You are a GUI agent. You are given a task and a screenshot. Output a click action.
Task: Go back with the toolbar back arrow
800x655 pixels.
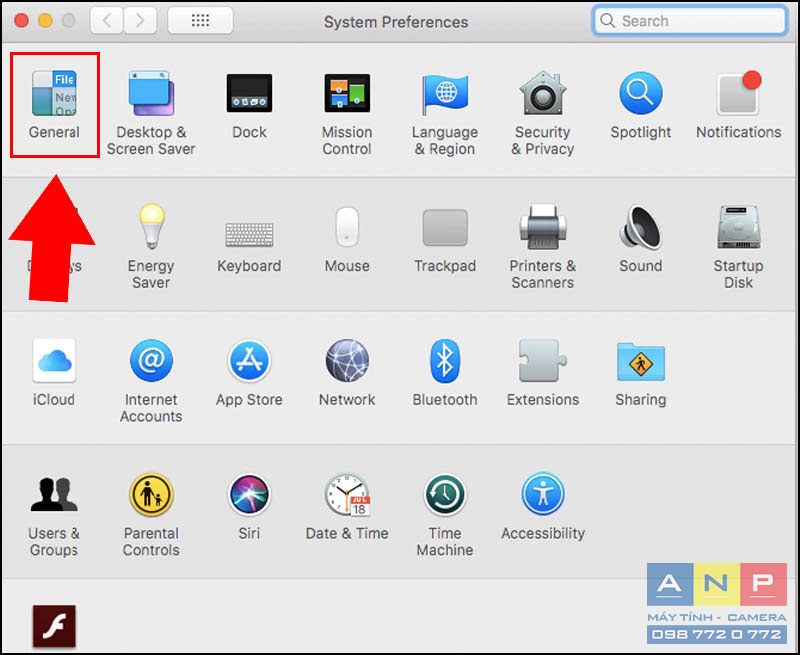click(x=107, y=21)
